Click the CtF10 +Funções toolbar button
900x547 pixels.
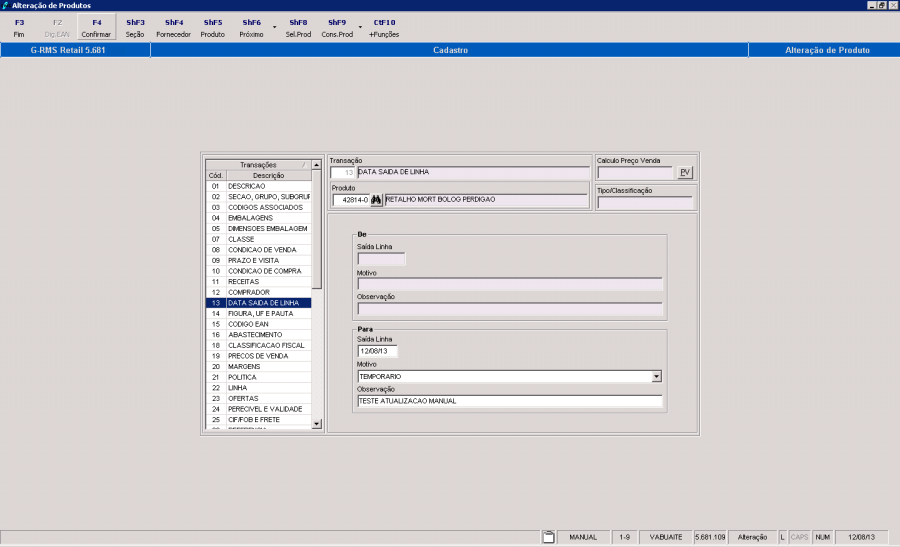pyautogui.click(x=384, y=28)
